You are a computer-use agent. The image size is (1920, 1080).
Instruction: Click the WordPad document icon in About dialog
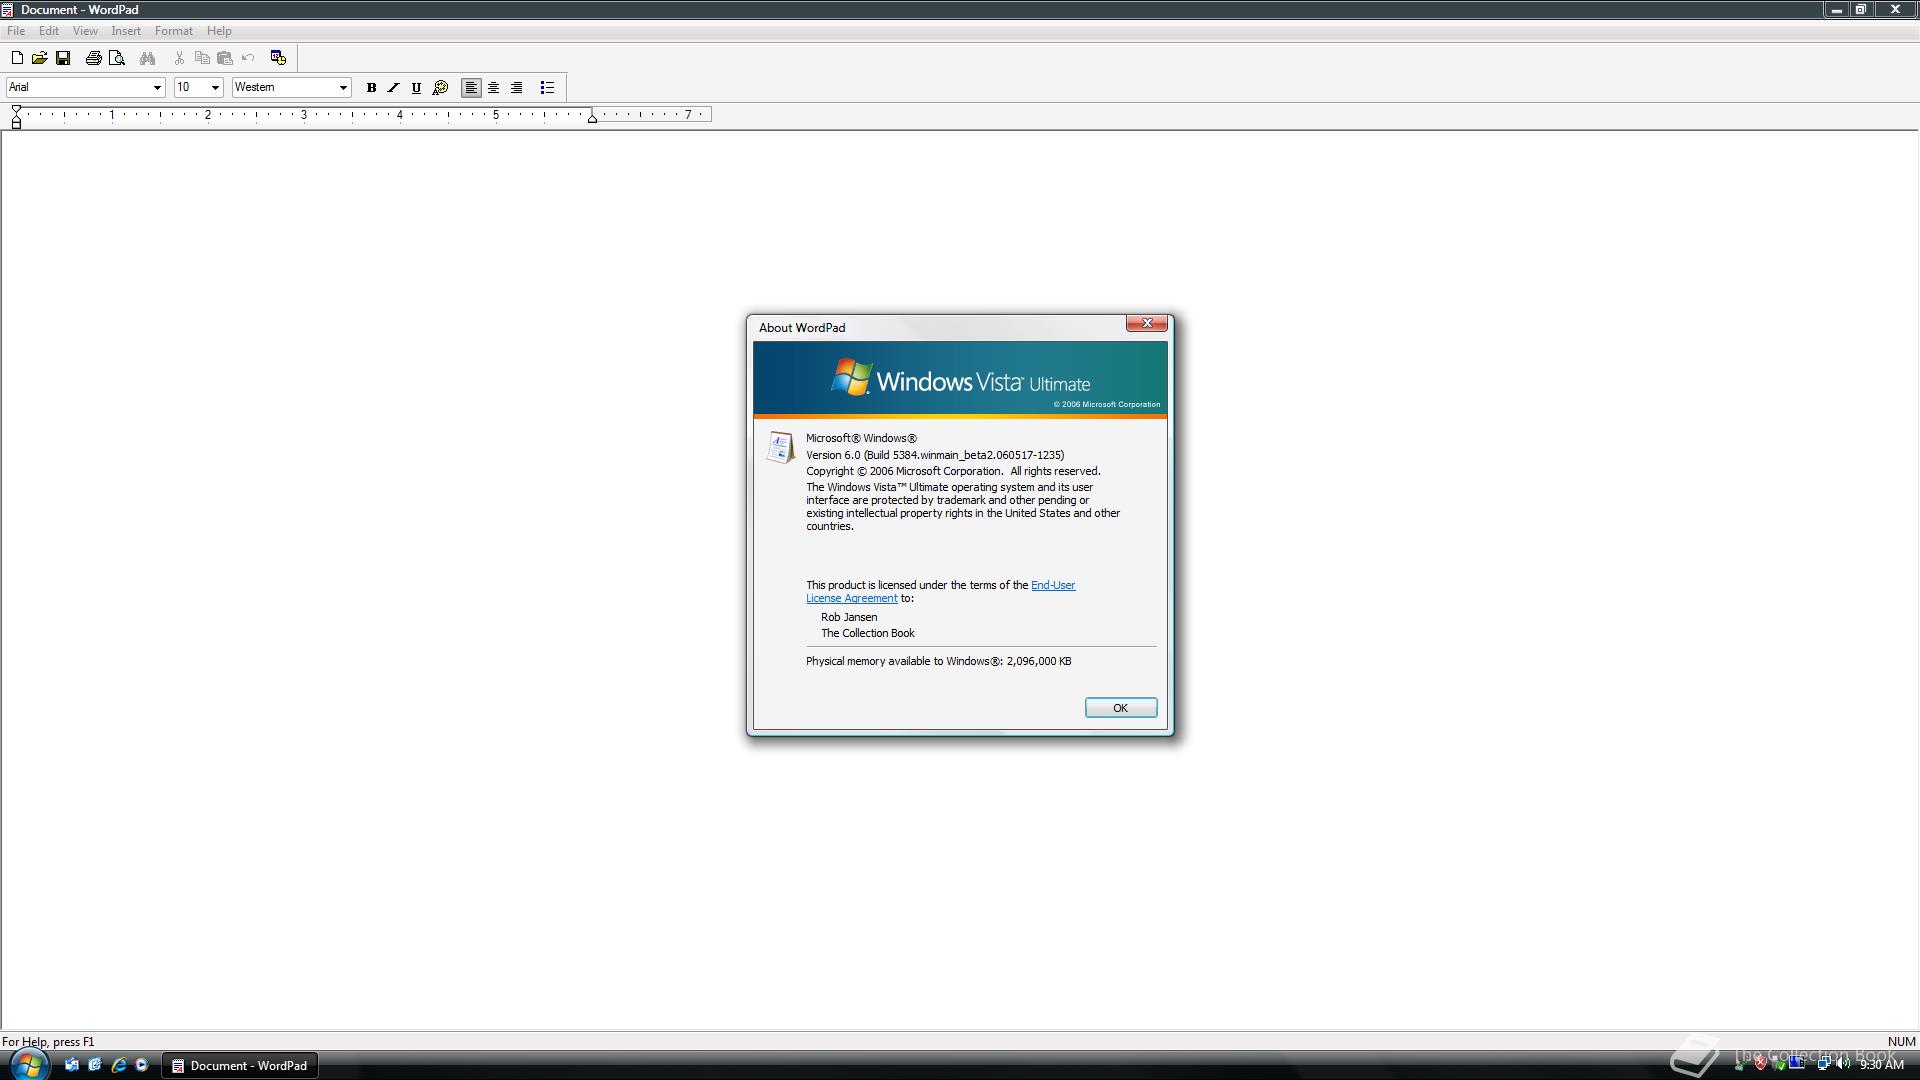(780, 447)
